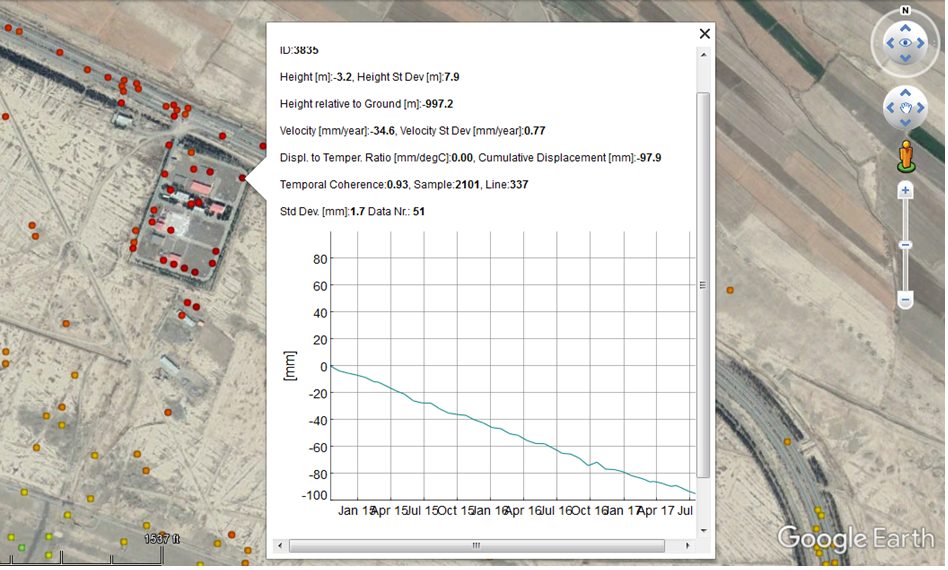Click the Google Earth logo watermark

tap(855, 539)
